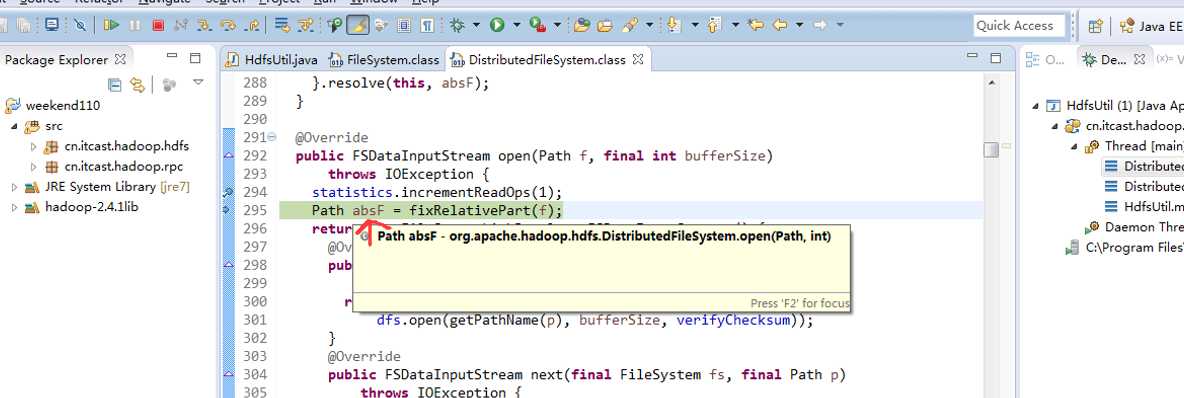Toggle Use Step Filters icon
Image resolution: width=1184 pixels, height=398 pixels.
point(305,25)
